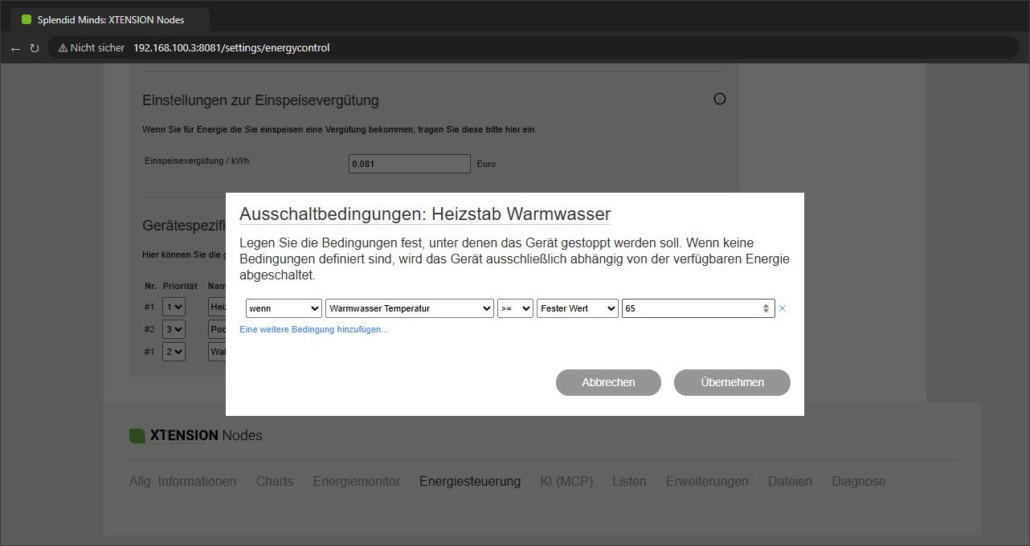Click the green favicon on browser tab
Screen dimensions: 1030x546
26,20
